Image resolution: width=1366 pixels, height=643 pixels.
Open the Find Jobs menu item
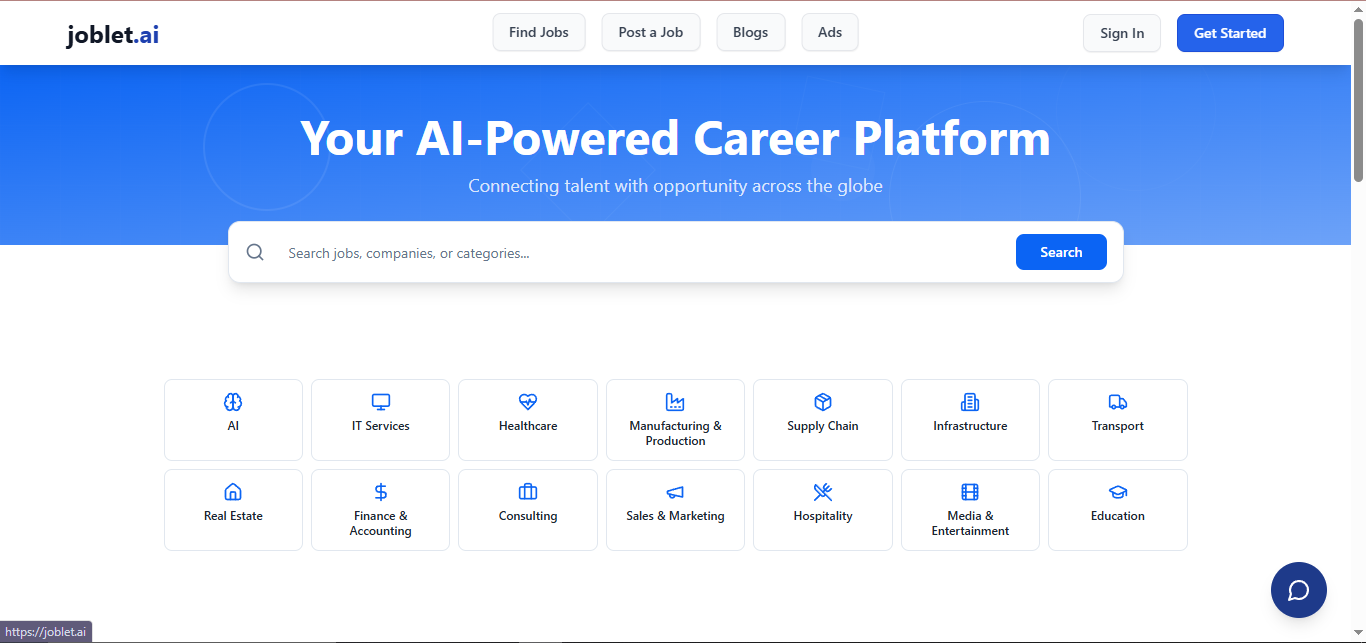click(539, 32)
